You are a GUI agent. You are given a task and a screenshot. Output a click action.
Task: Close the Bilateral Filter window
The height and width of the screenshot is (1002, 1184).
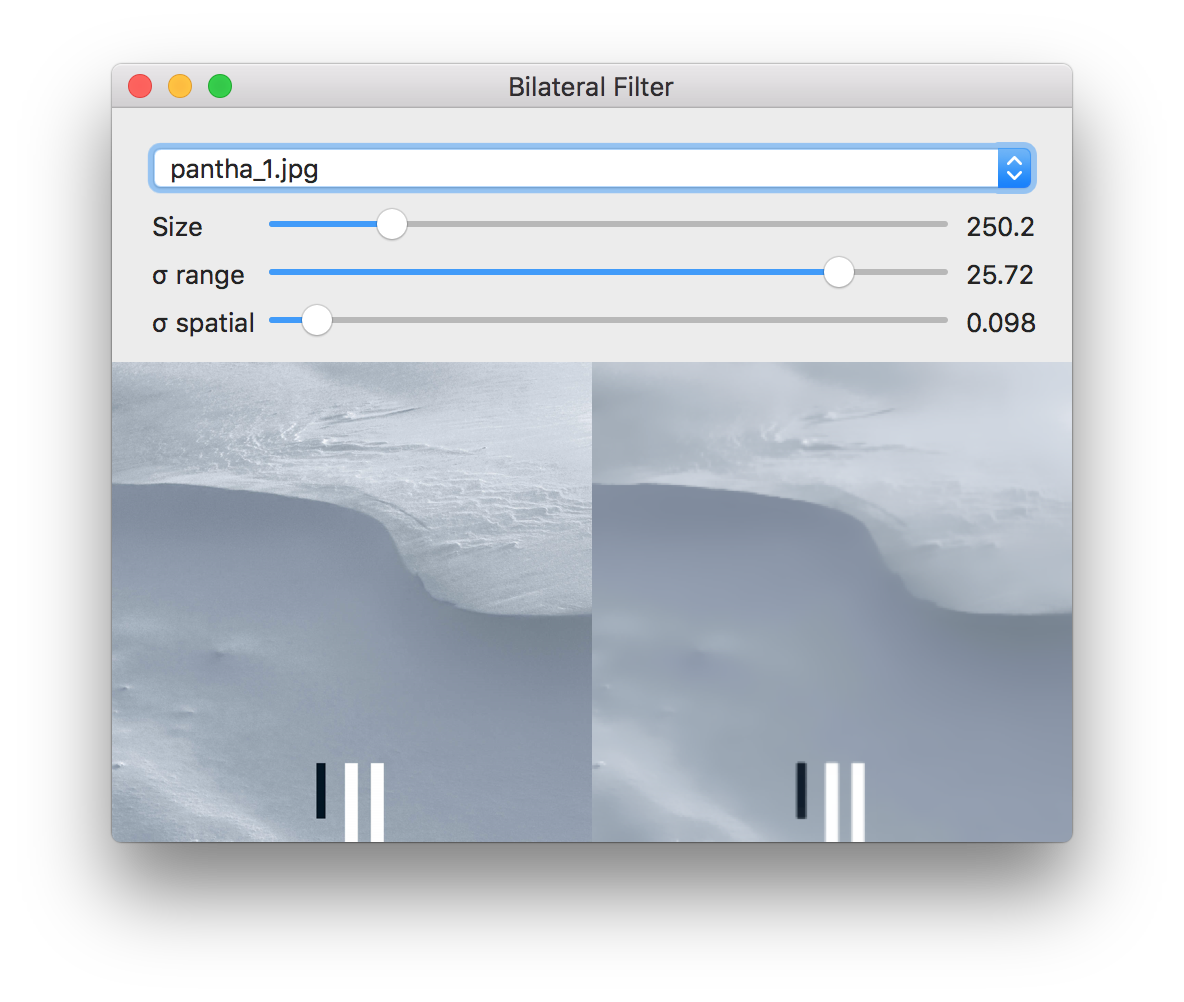140,86
